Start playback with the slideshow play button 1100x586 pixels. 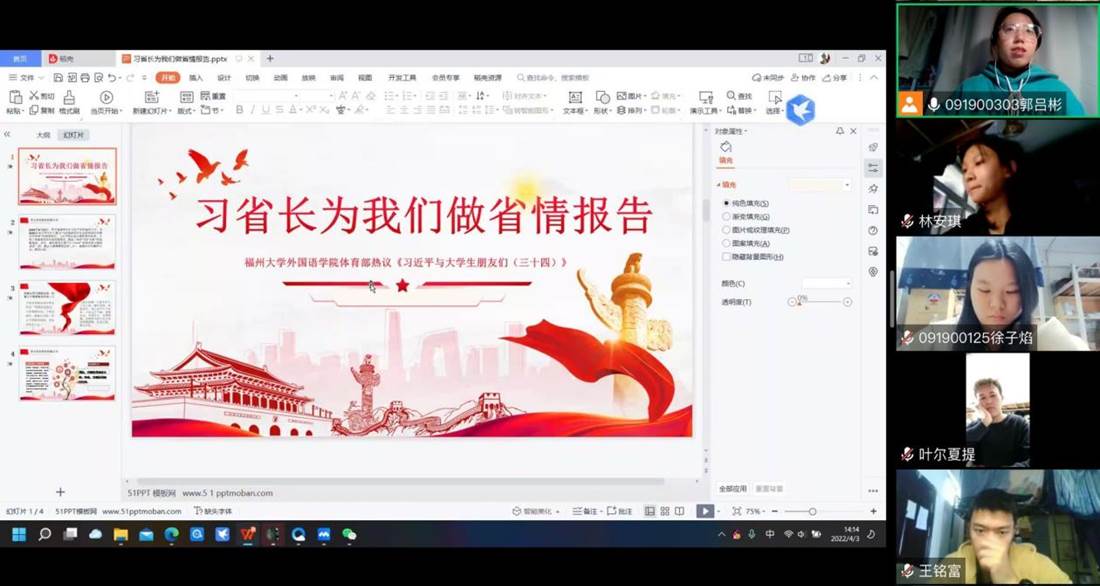pos(704,511)
